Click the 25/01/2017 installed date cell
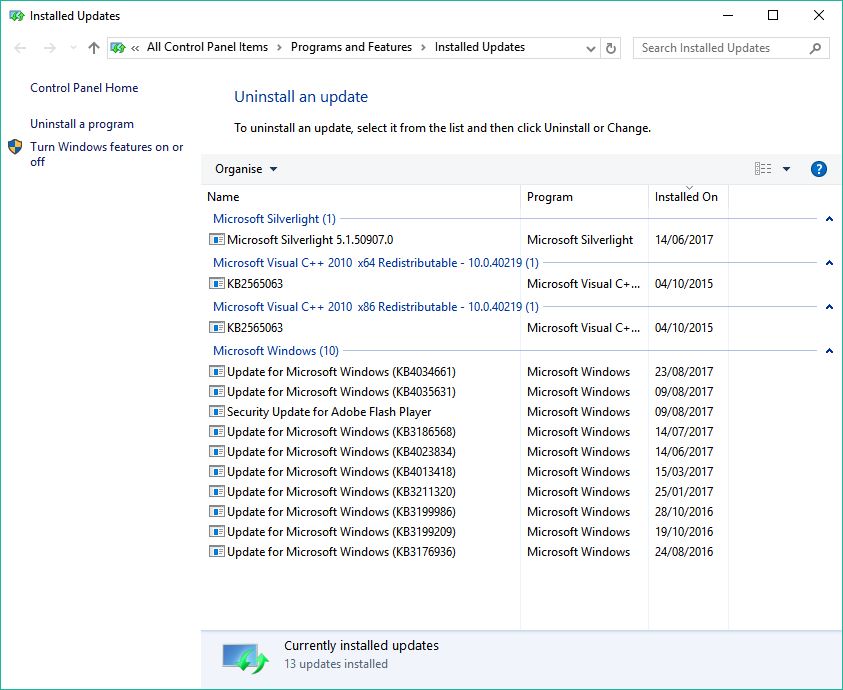Image resolution: width=843 pixels, height=690 pixels. (x=684, y=492)
